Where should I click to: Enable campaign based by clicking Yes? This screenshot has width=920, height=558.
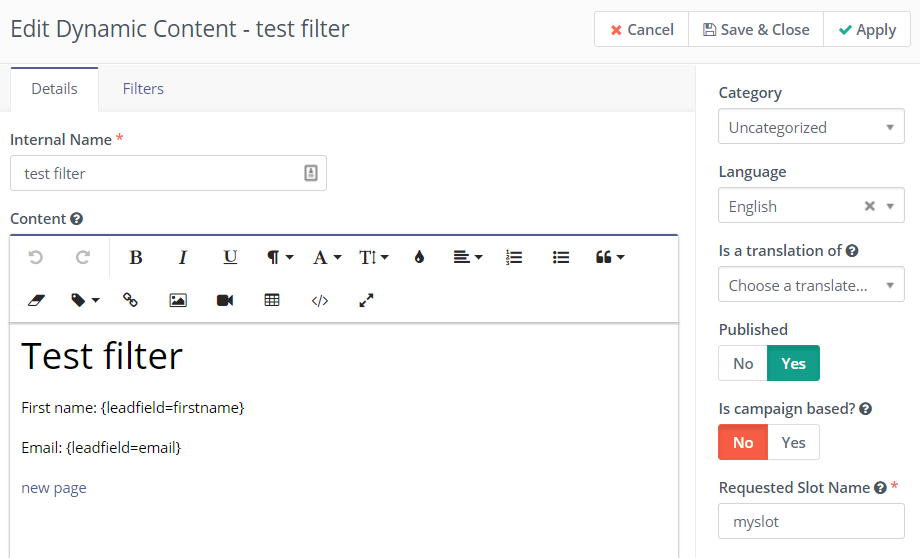(x=793, y=442)
